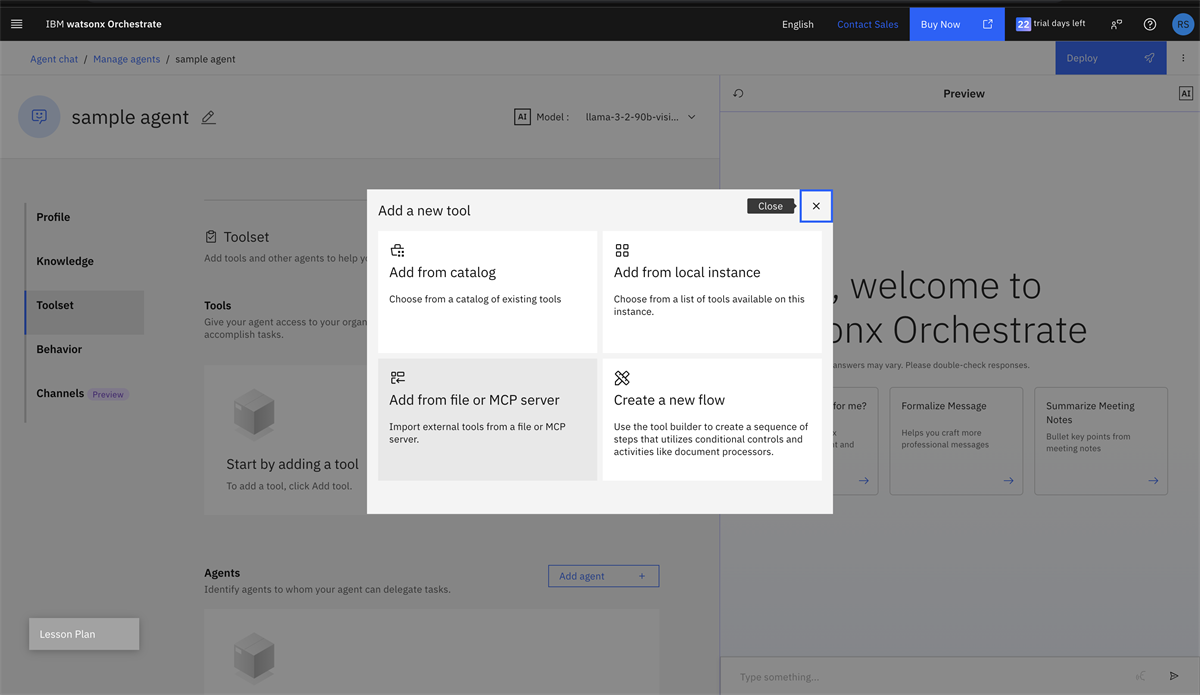The image size is (1200, 695).
Task: Open the hamburger navigation menu
Action: (16, 24)
